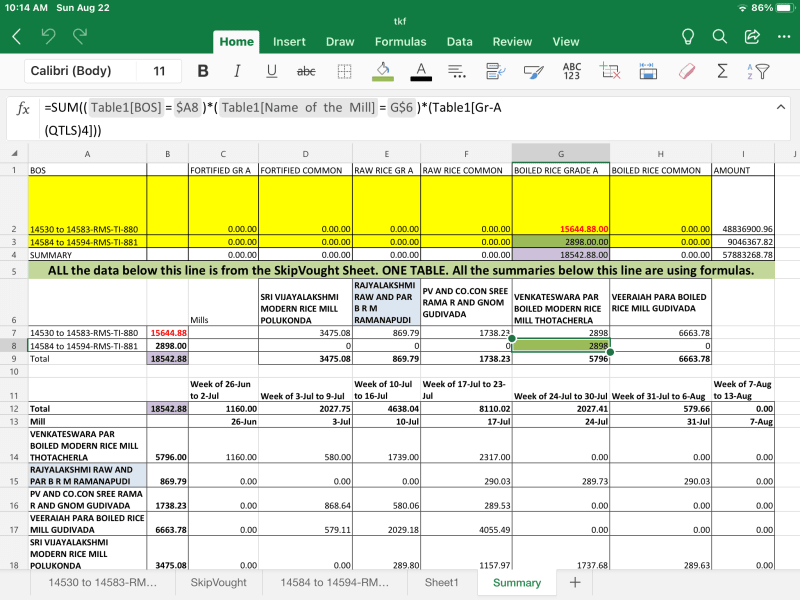
Task: Select cell 4055.49 in row 17
Action: point(466,524)
